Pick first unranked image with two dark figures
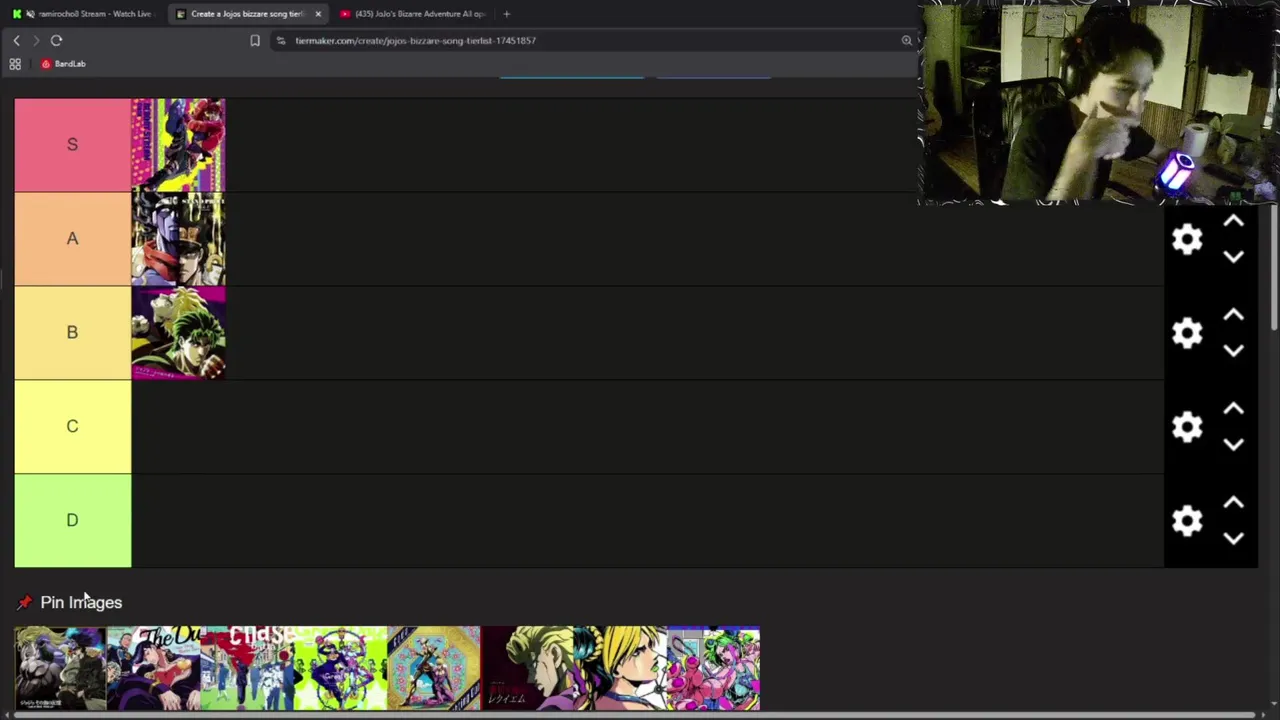Screen dimensions: 1280x720 point(60,668)
